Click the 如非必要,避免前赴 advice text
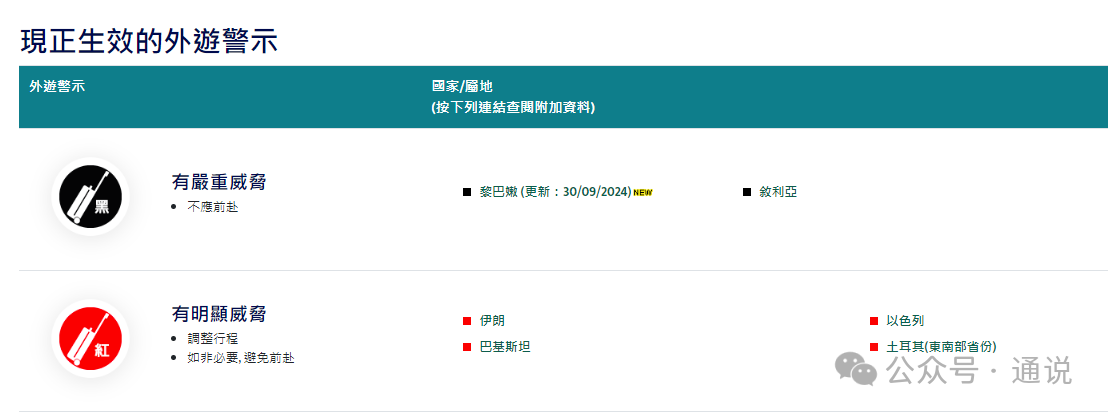Image resolution: width=1108 pixels, height=414 pixels. click(240, 358)
